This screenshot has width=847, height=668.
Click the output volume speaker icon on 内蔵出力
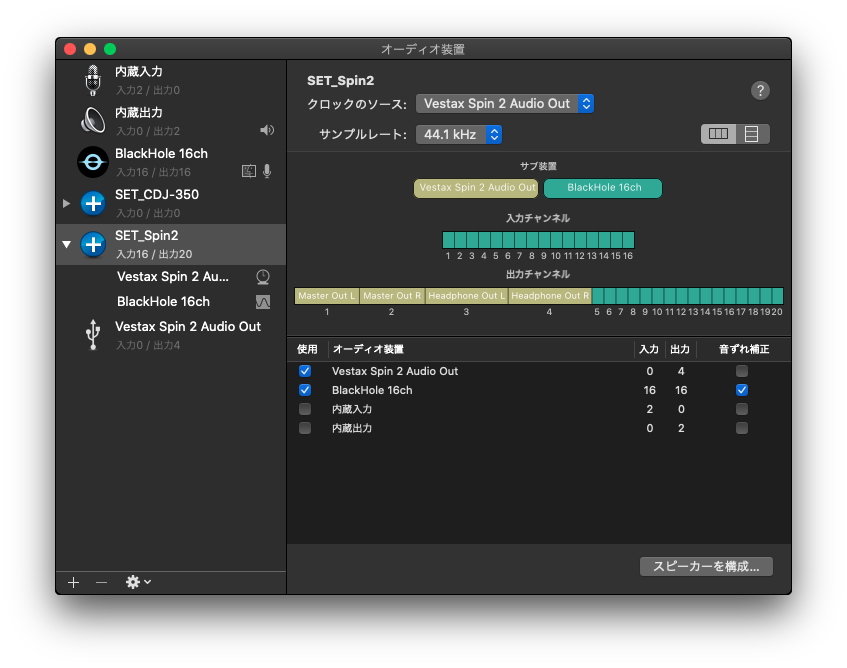point(267,130)
